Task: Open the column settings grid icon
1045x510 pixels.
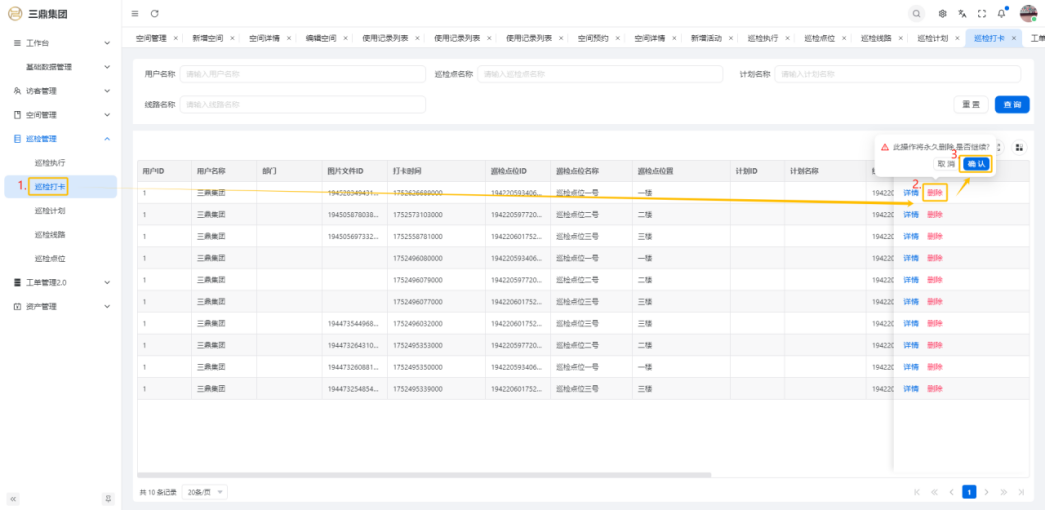Action: pyautogui.click(x=1019, y=147)
